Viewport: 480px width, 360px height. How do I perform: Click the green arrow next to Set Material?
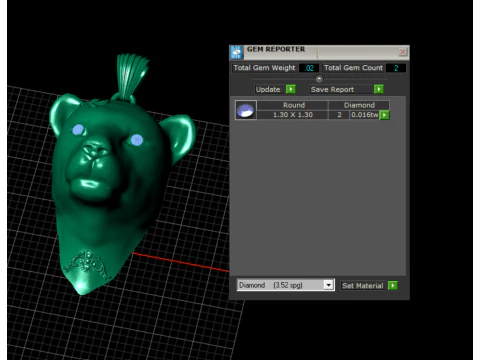(x=393, y=286)
